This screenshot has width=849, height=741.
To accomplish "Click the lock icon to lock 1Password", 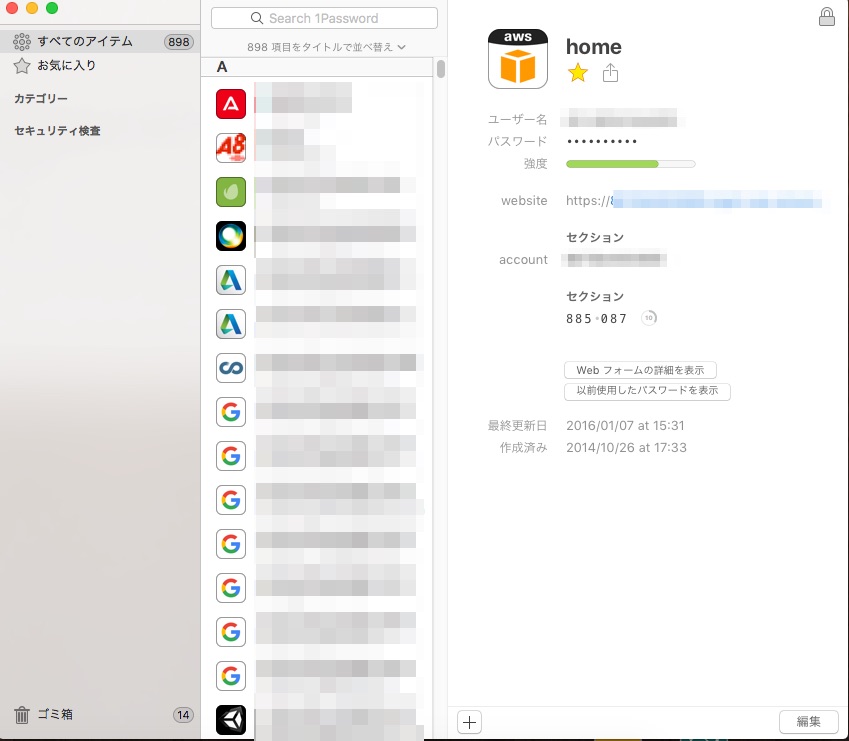I will (826, 17).
